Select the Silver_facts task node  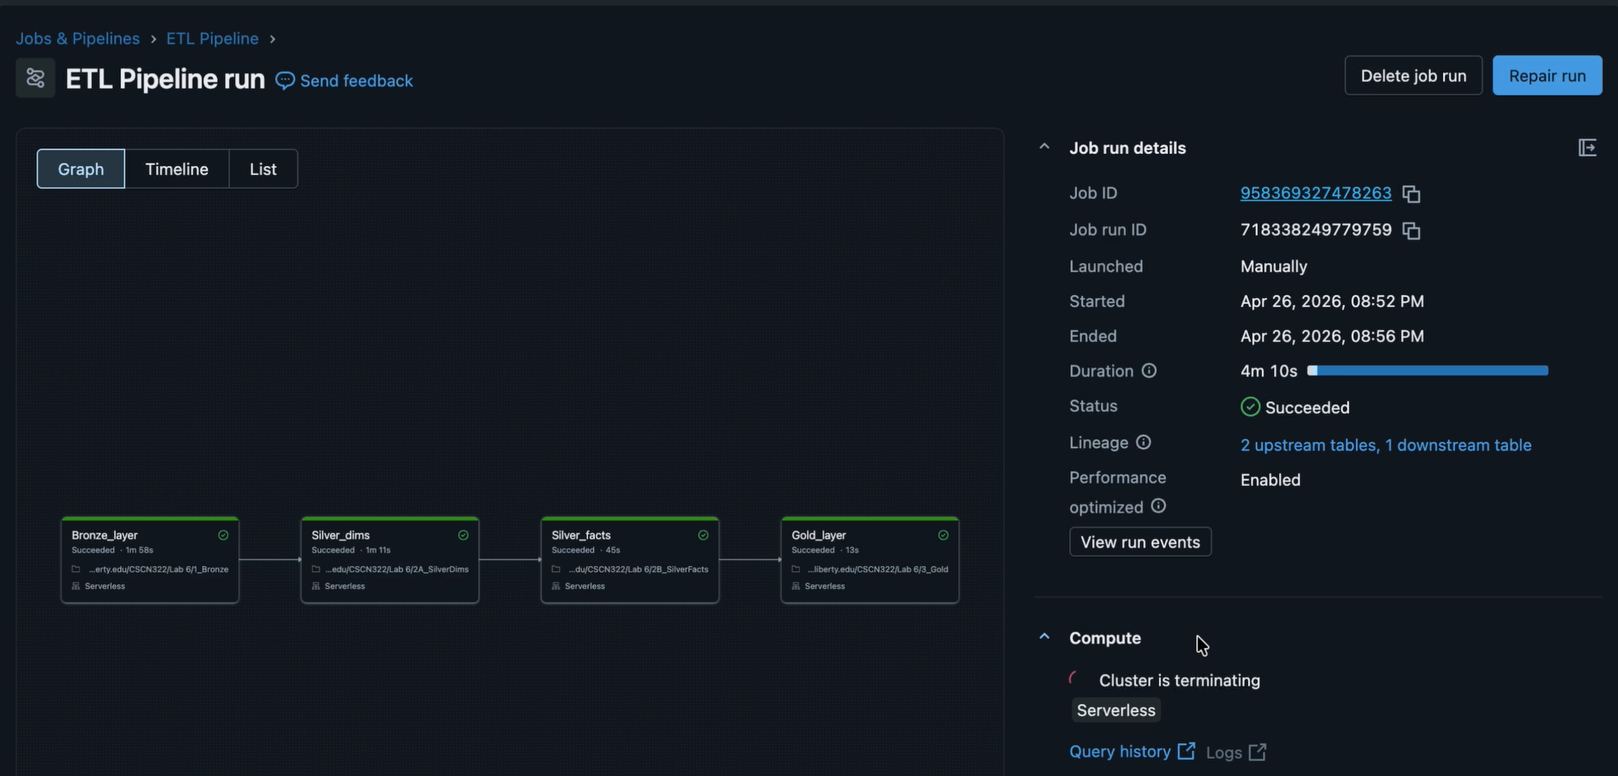point(630,560)
